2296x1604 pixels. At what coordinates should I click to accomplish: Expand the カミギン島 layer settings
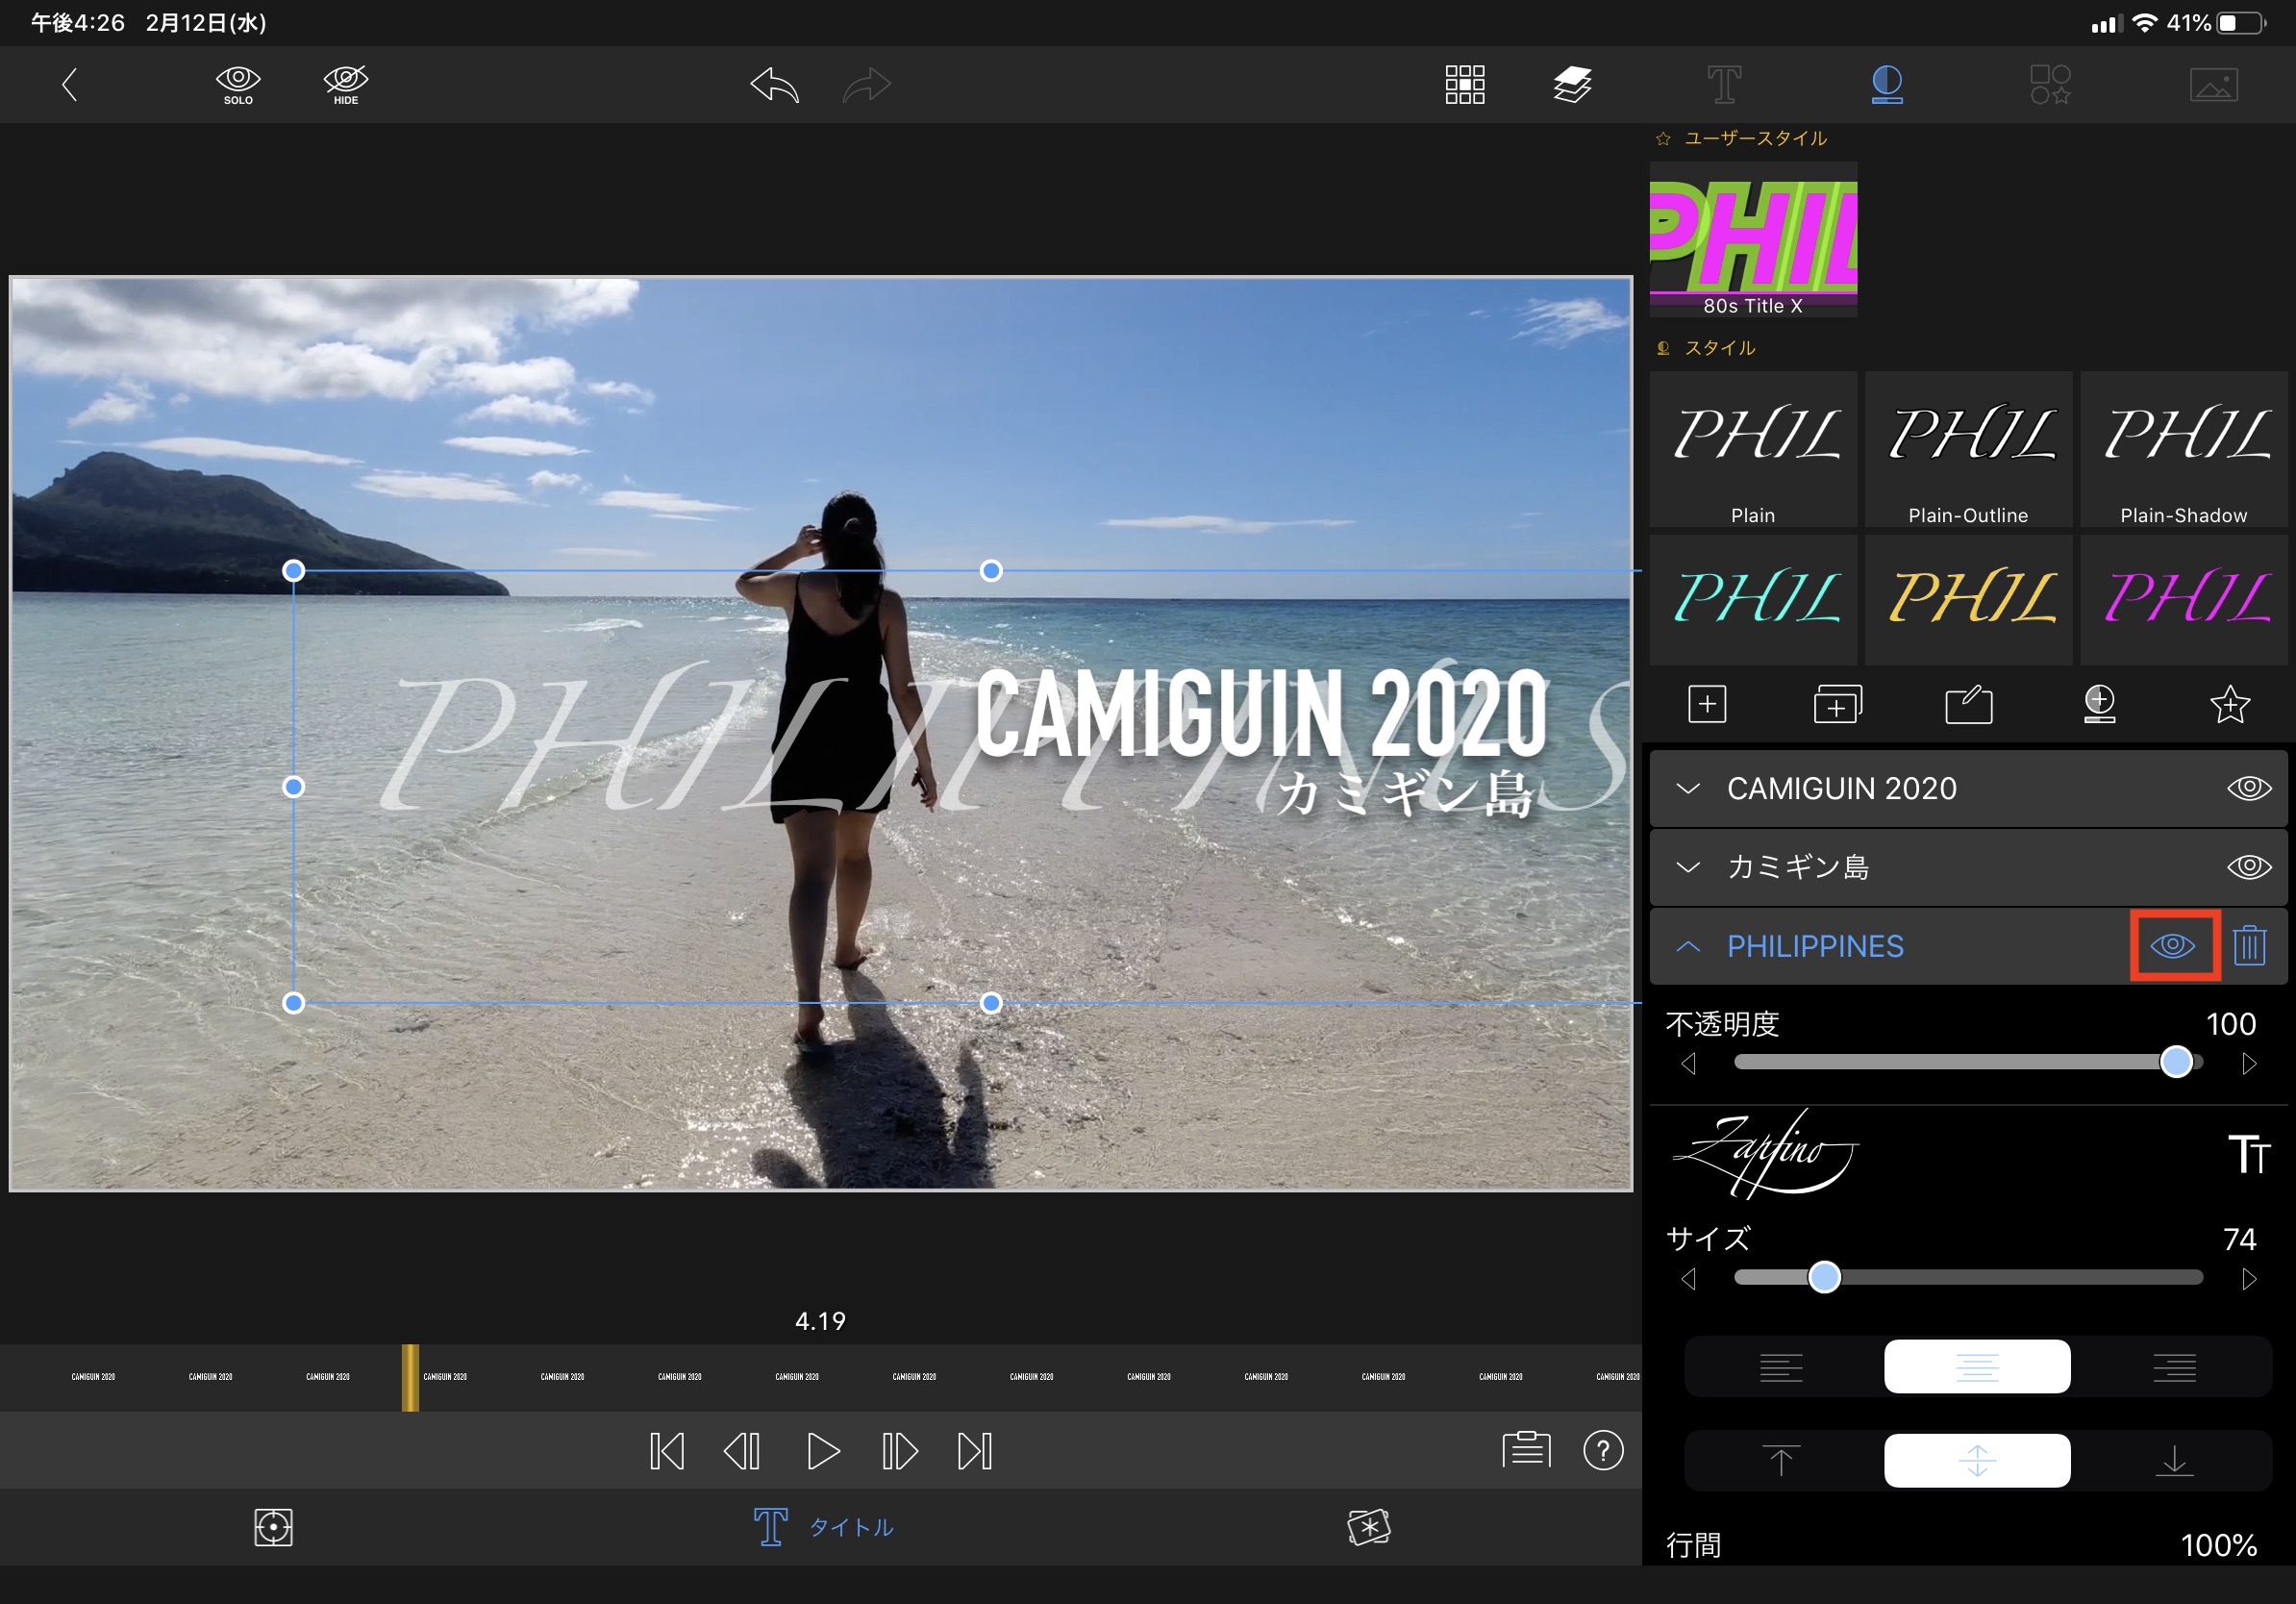click(1688, 866)
